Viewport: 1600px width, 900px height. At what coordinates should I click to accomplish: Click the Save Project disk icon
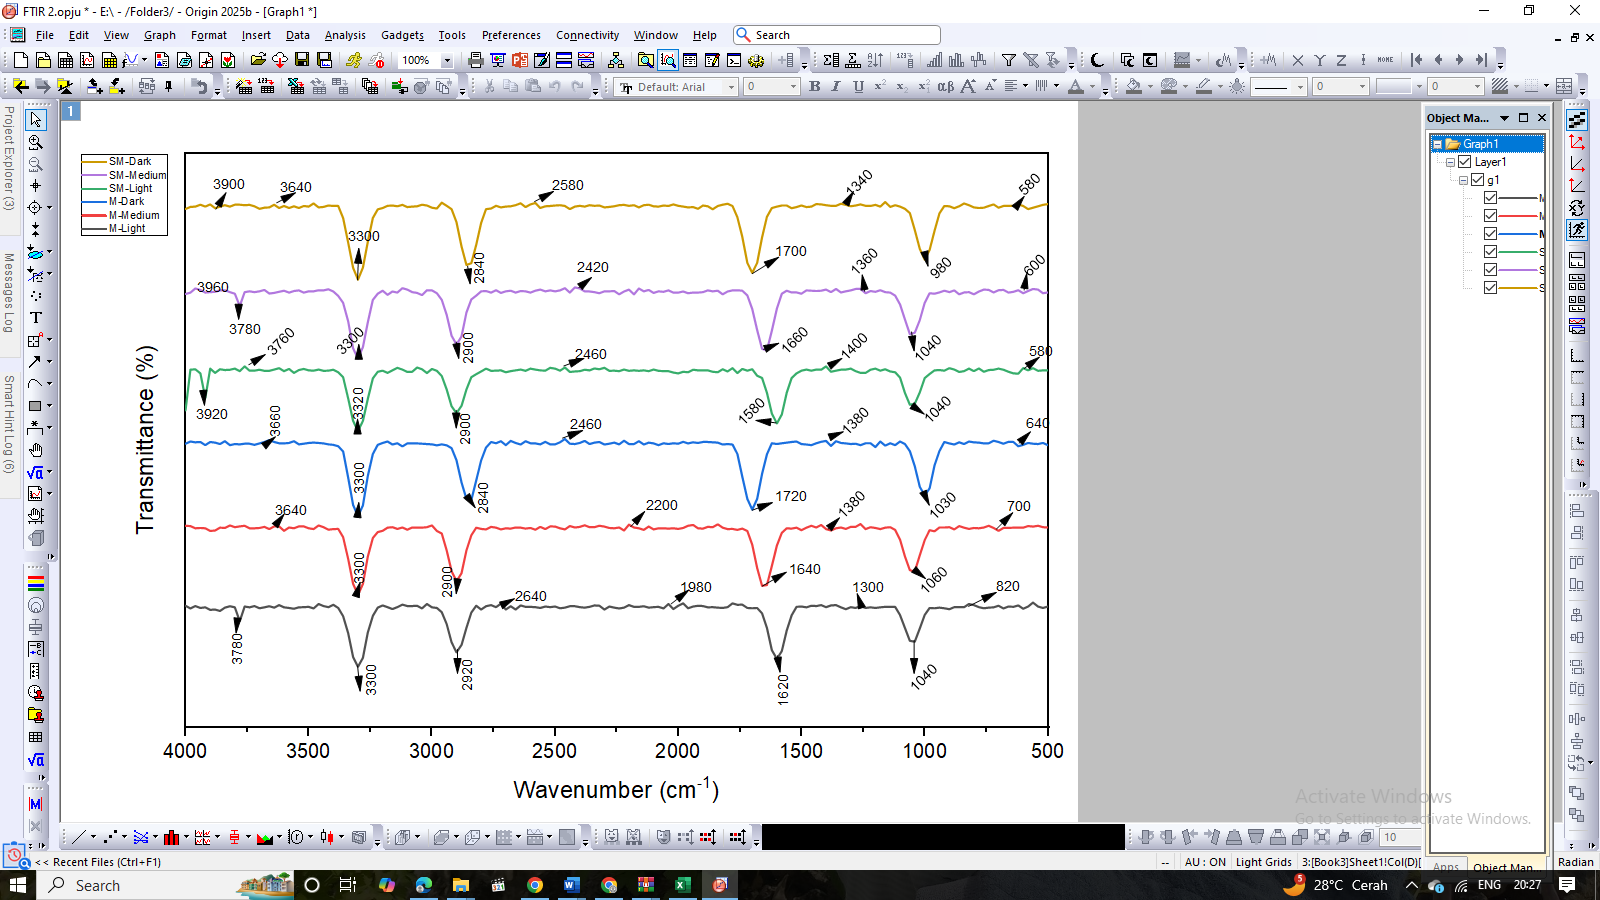coord(302,60)
